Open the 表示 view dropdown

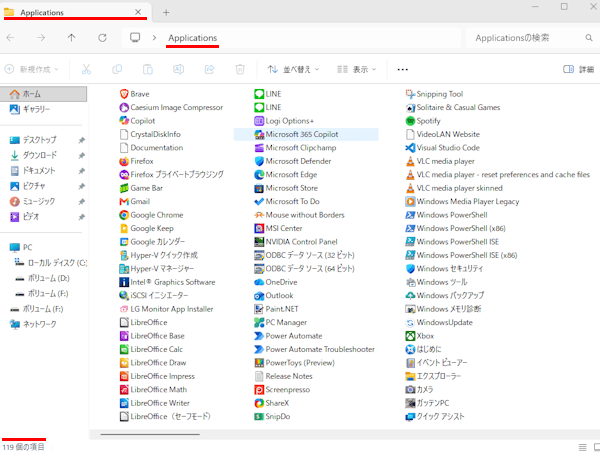(357, 69)
